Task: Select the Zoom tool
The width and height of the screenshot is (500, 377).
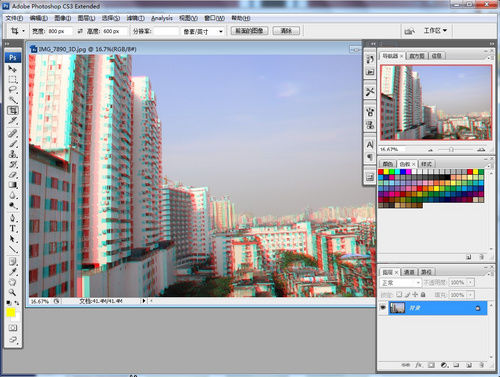Action: [13, 293]
